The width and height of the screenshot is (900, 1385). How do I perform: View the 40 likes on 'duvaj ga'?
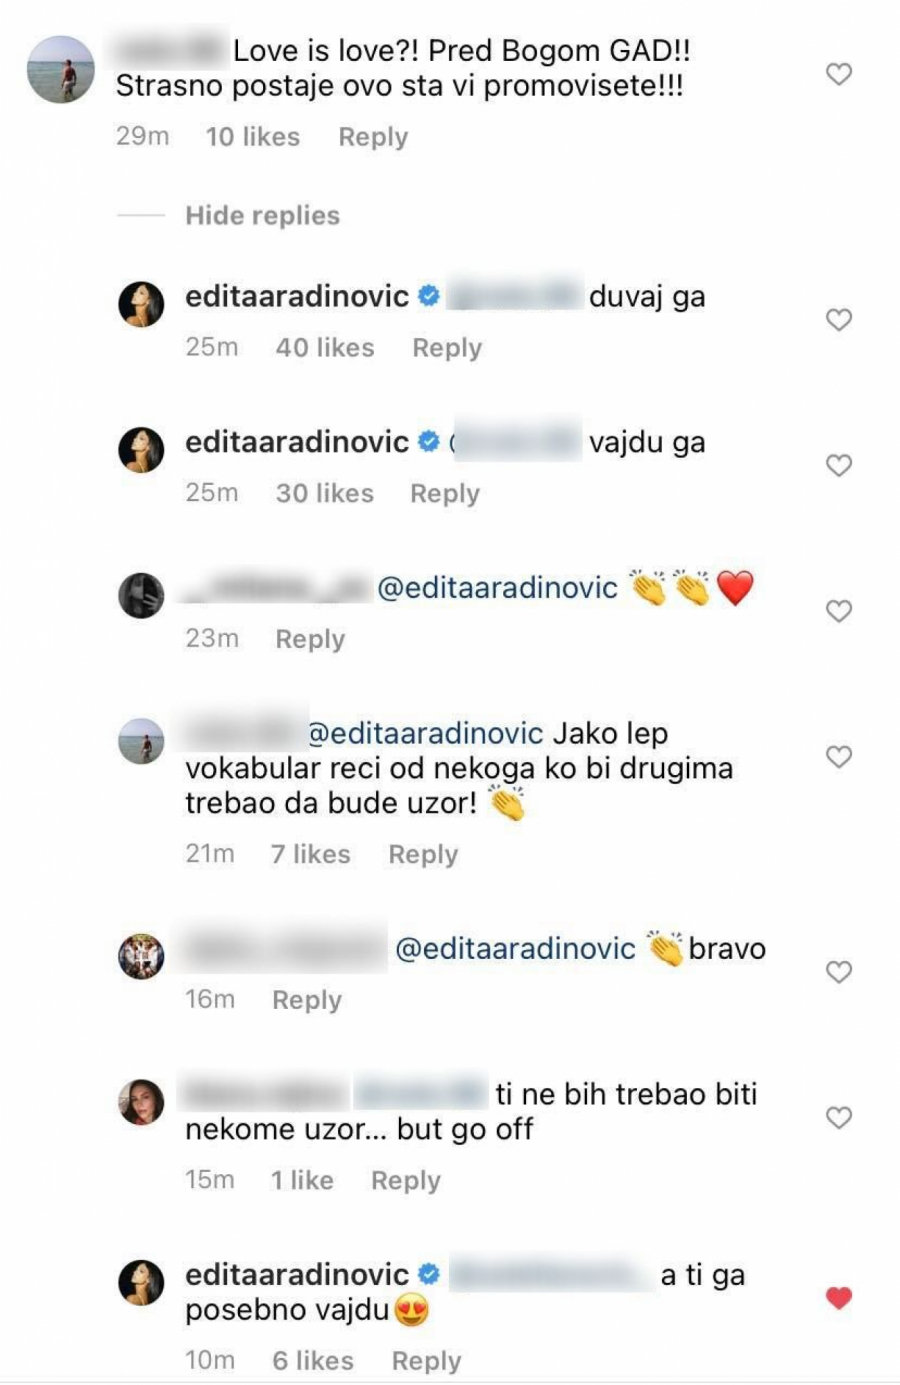(x=325, y=347)
